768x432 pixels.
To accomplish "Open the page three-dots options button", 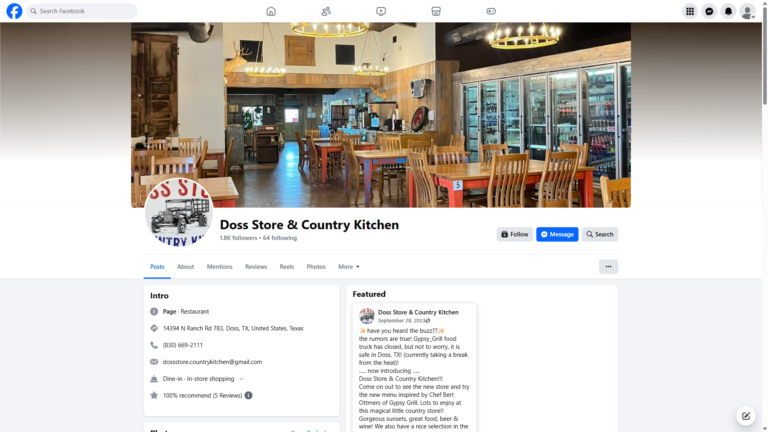I will click(608, 266).
